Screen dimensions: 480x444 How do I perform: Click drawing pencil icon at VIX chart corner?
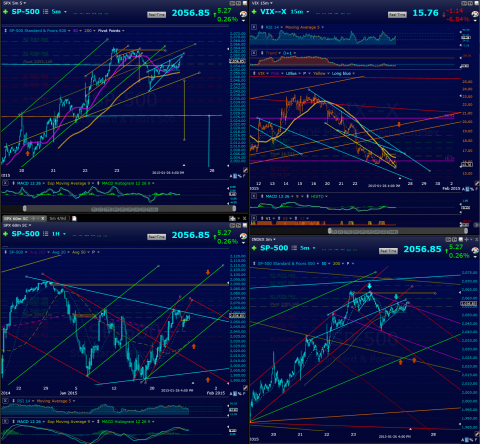click(477, 183)
